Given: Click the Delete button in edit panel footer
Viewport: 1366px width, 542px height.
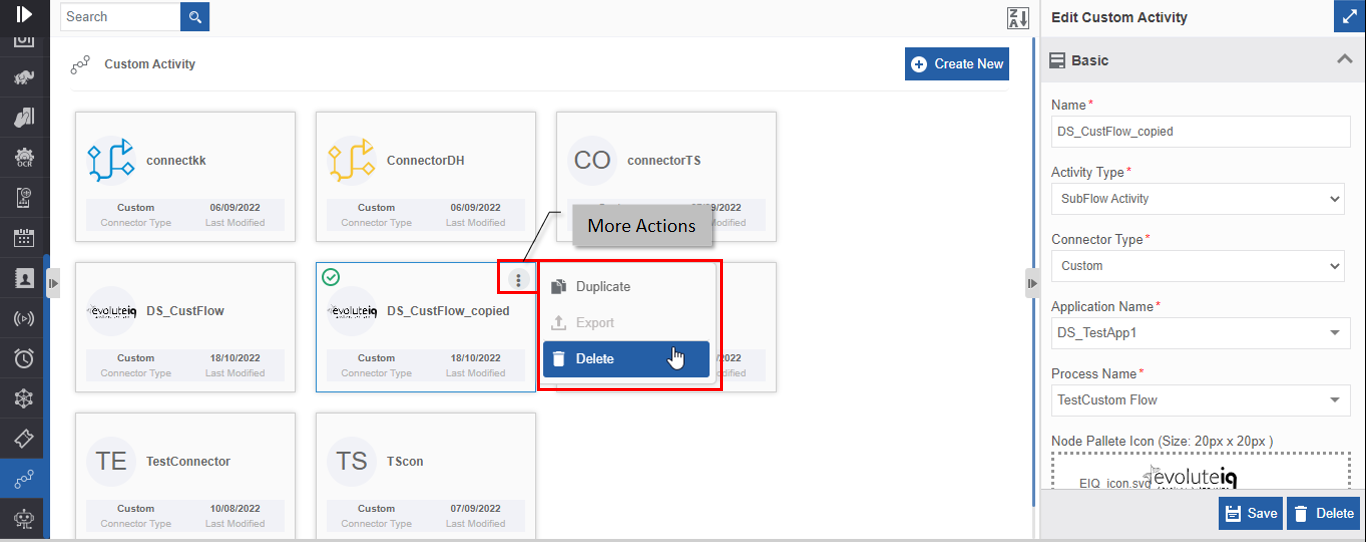Looking at the screenshot, I should click(1323, 513).
